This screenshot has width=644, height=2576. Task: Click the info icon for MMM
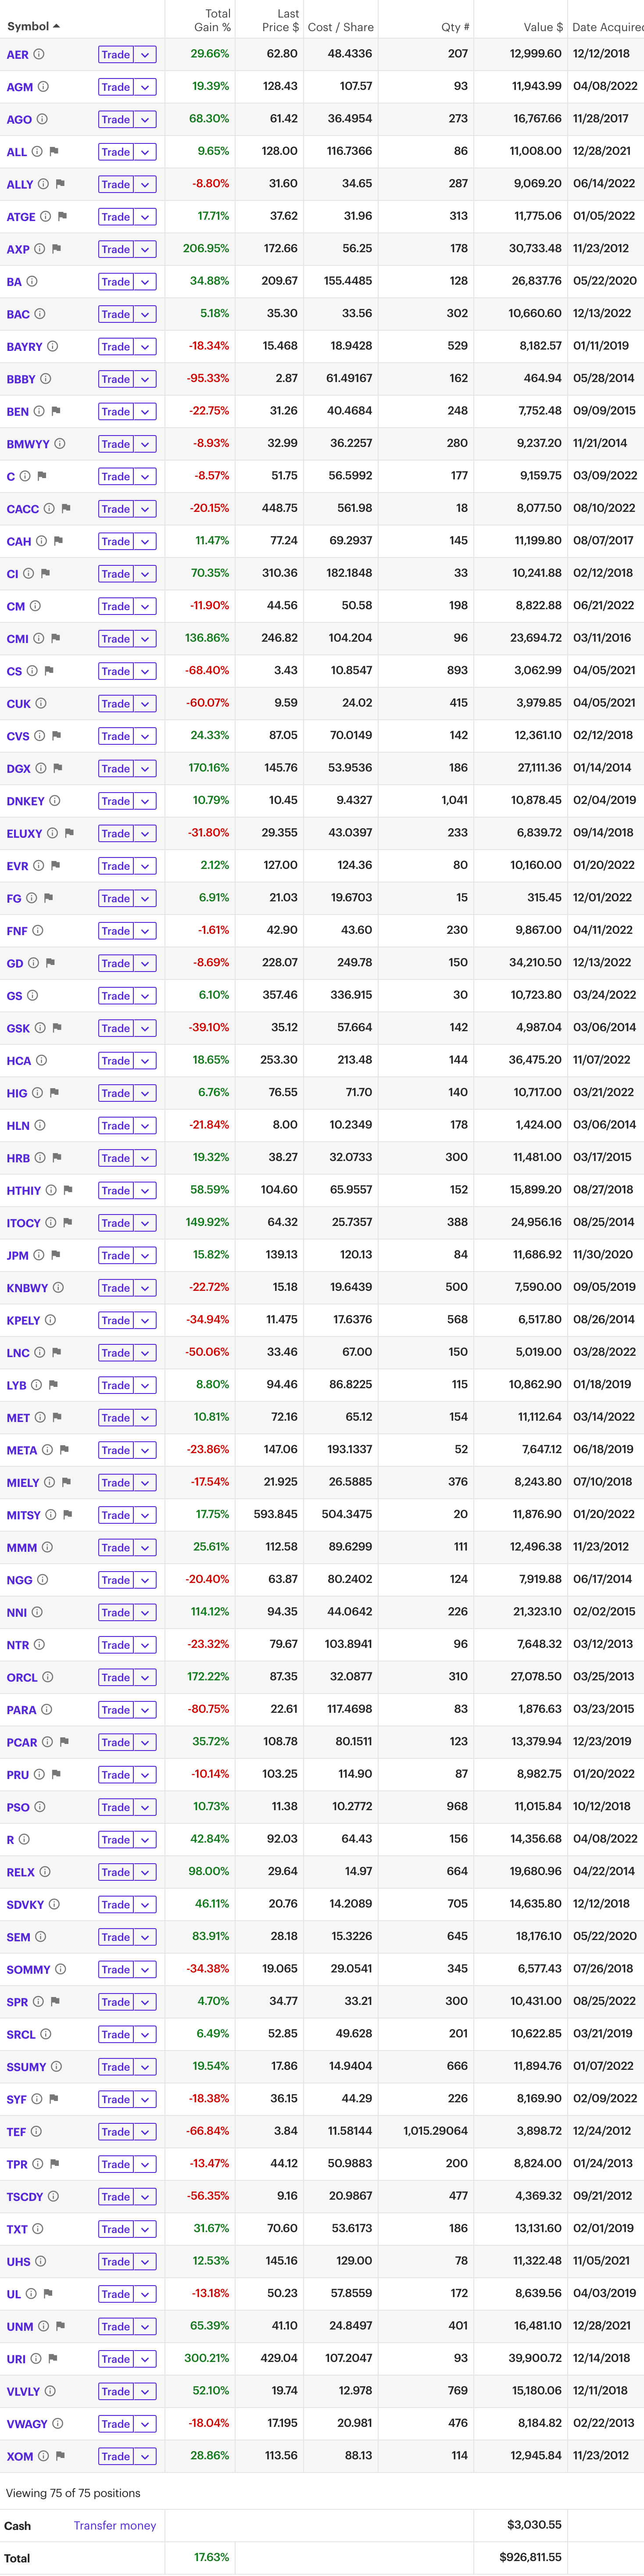coord(47,1547)
